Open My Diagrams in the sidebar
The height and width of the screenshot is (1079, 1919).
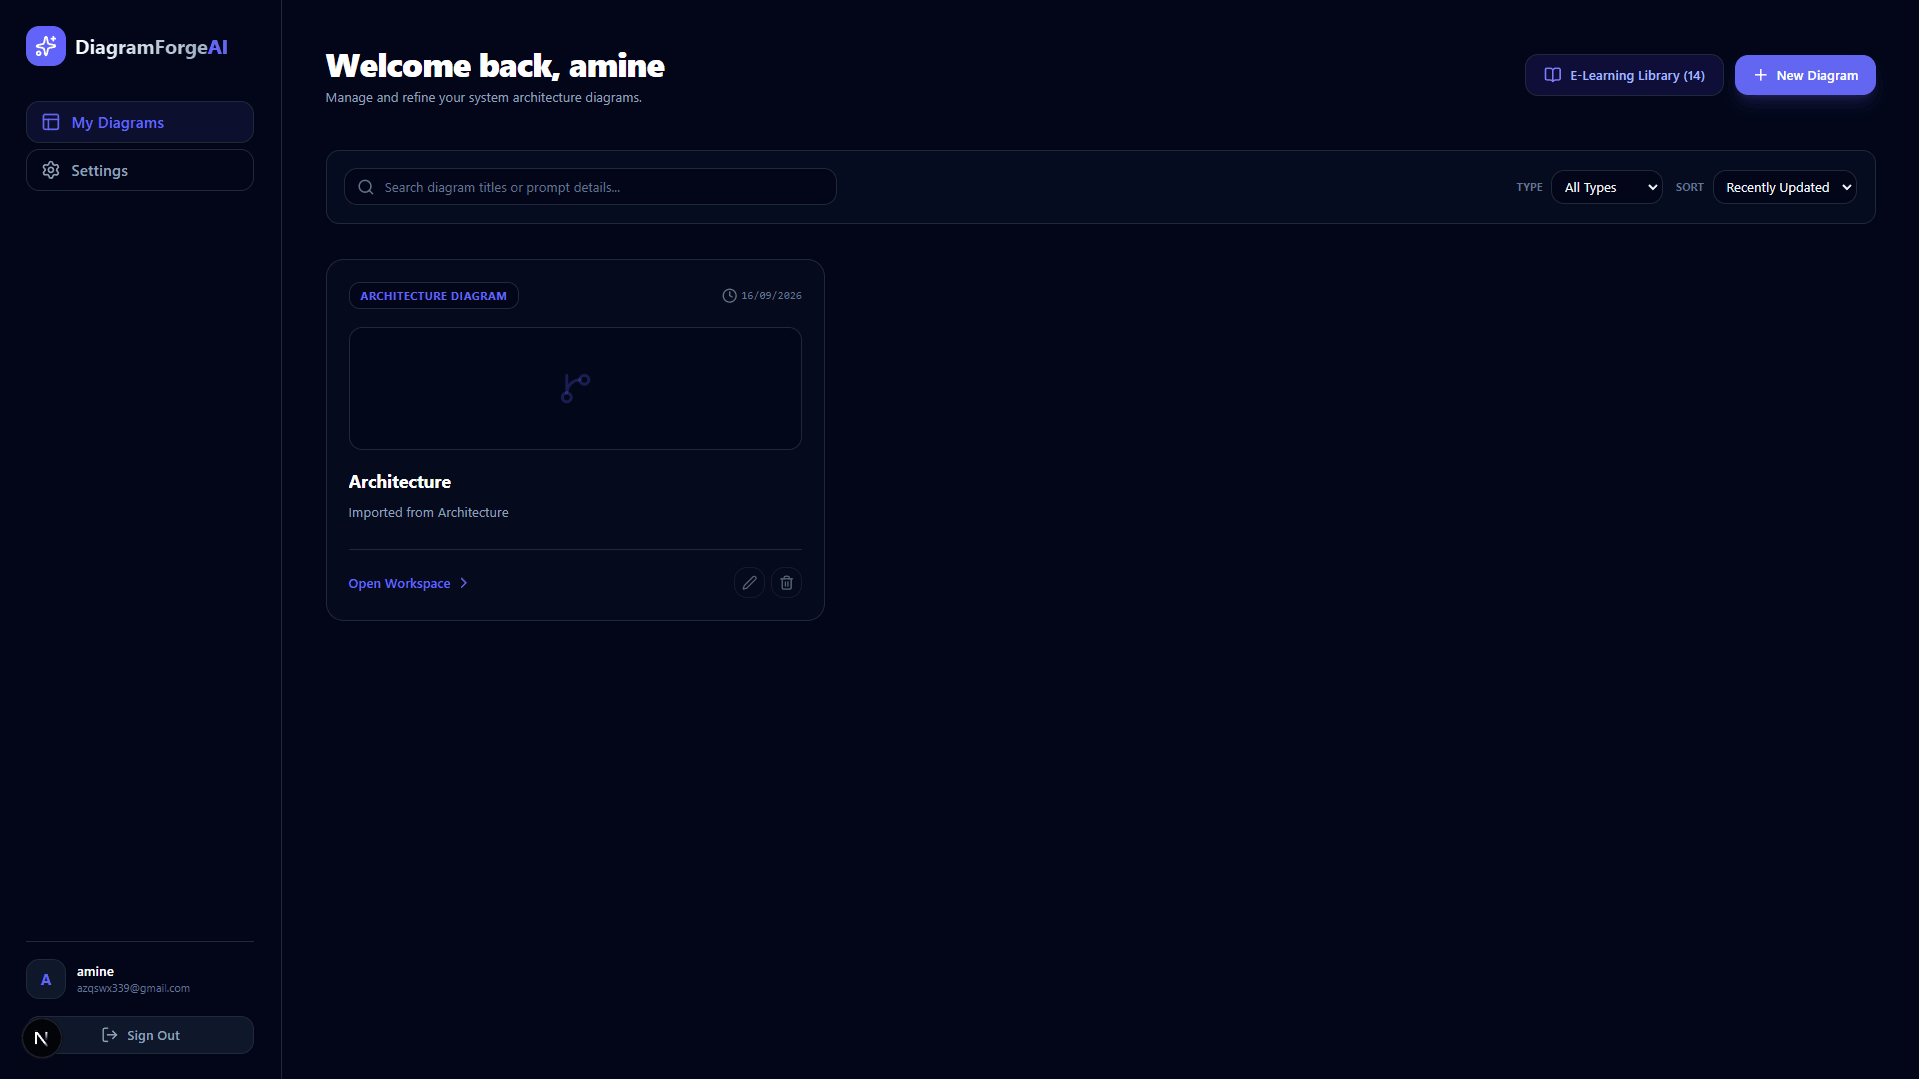coord(140,122)
